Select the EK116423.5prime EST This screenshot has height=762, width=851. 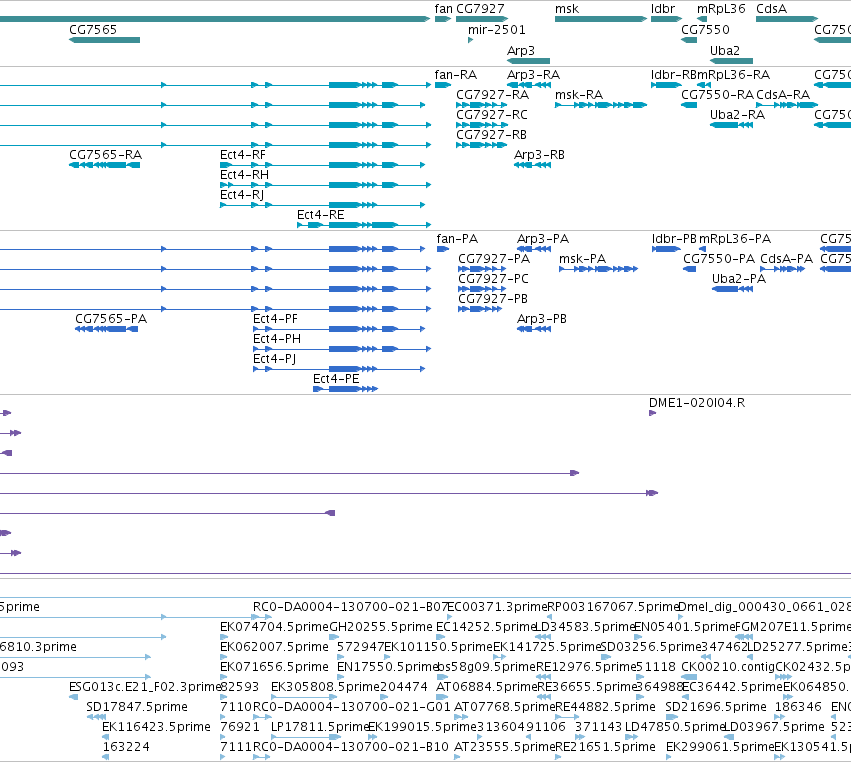tap(105, 737)
